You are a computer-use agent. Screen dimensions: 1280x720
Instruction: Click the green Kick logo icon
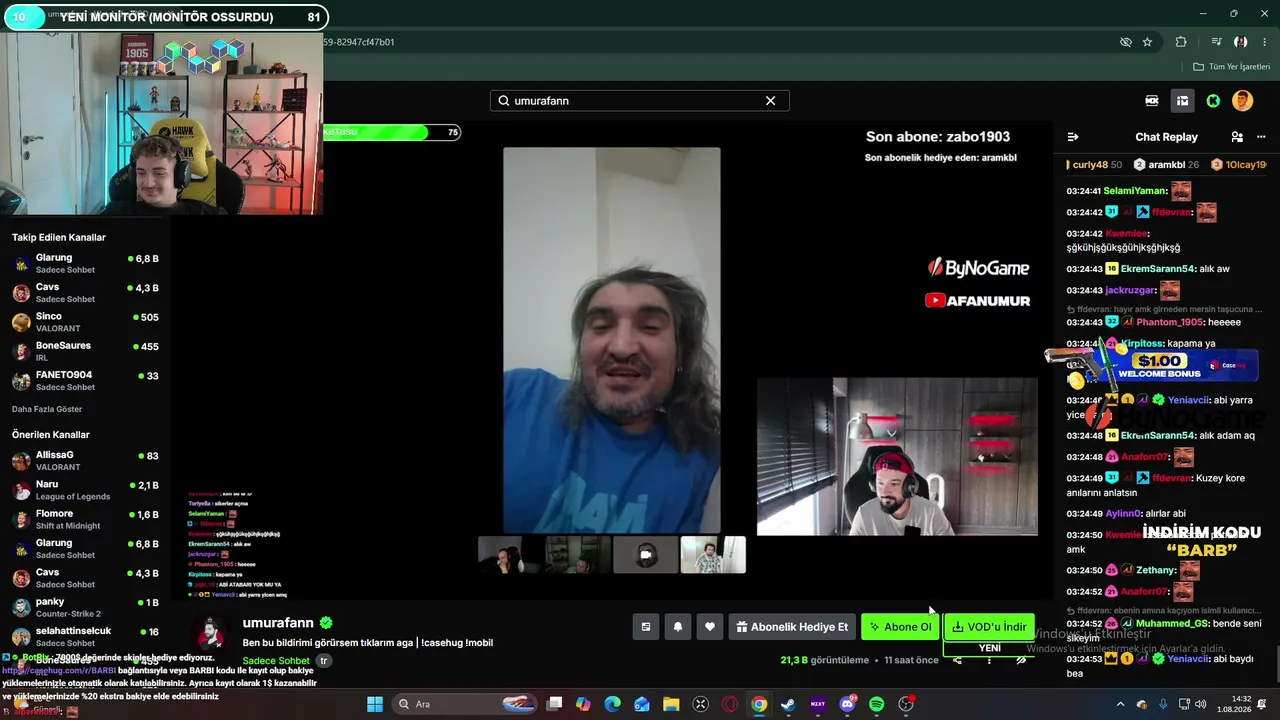[x=1213, y=101]
